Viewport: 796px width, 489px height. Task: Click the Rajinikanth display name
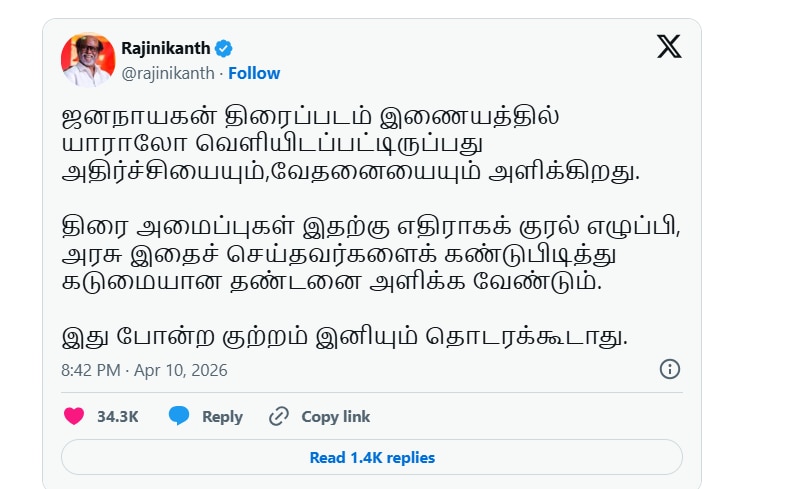[166, 48]
